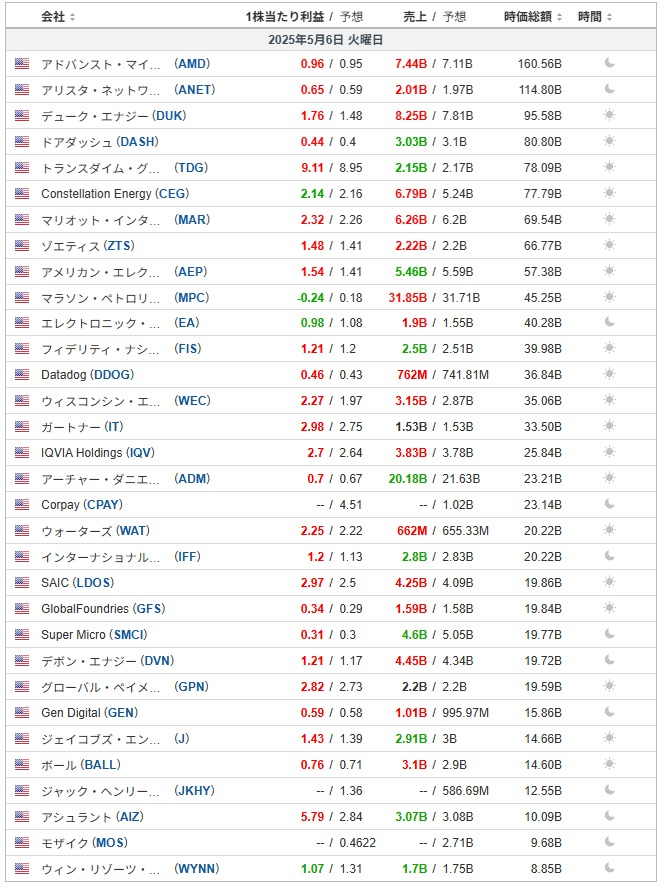The height and width of the screenshot is (887, 665).
Task: Click the moon icon in DVN row
Action: click(610, 661)
